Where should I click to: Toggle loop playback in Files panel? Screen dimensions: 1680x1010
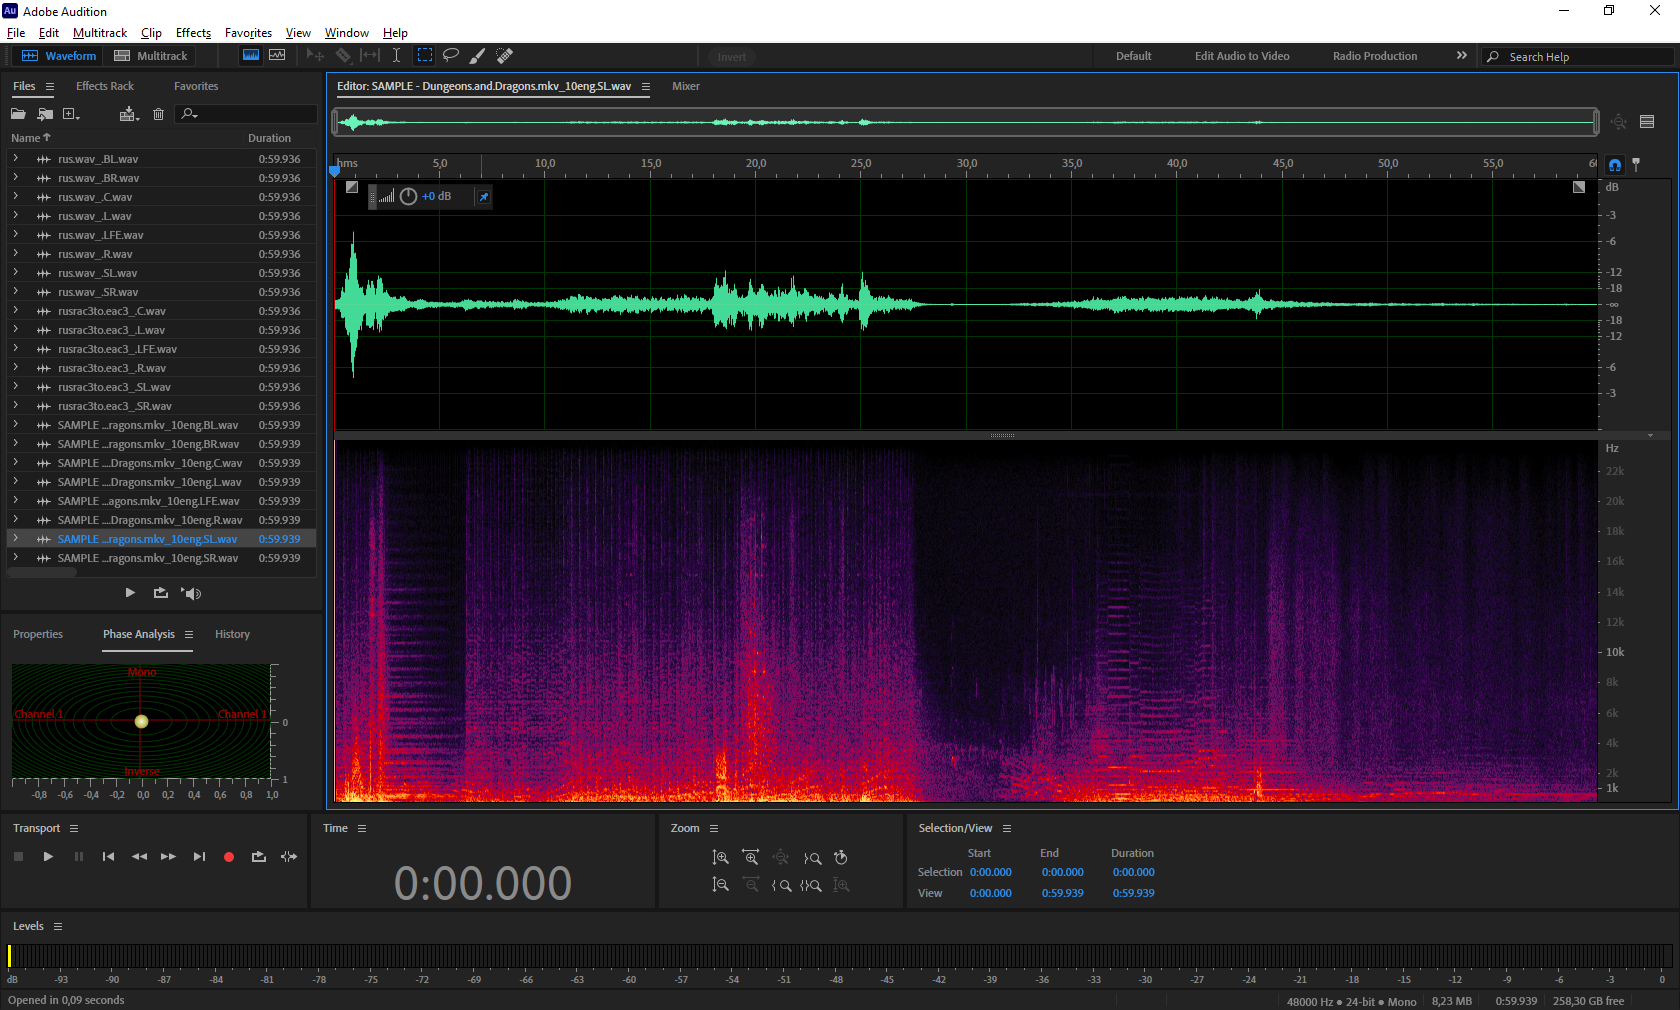click(x=160, y=593)
